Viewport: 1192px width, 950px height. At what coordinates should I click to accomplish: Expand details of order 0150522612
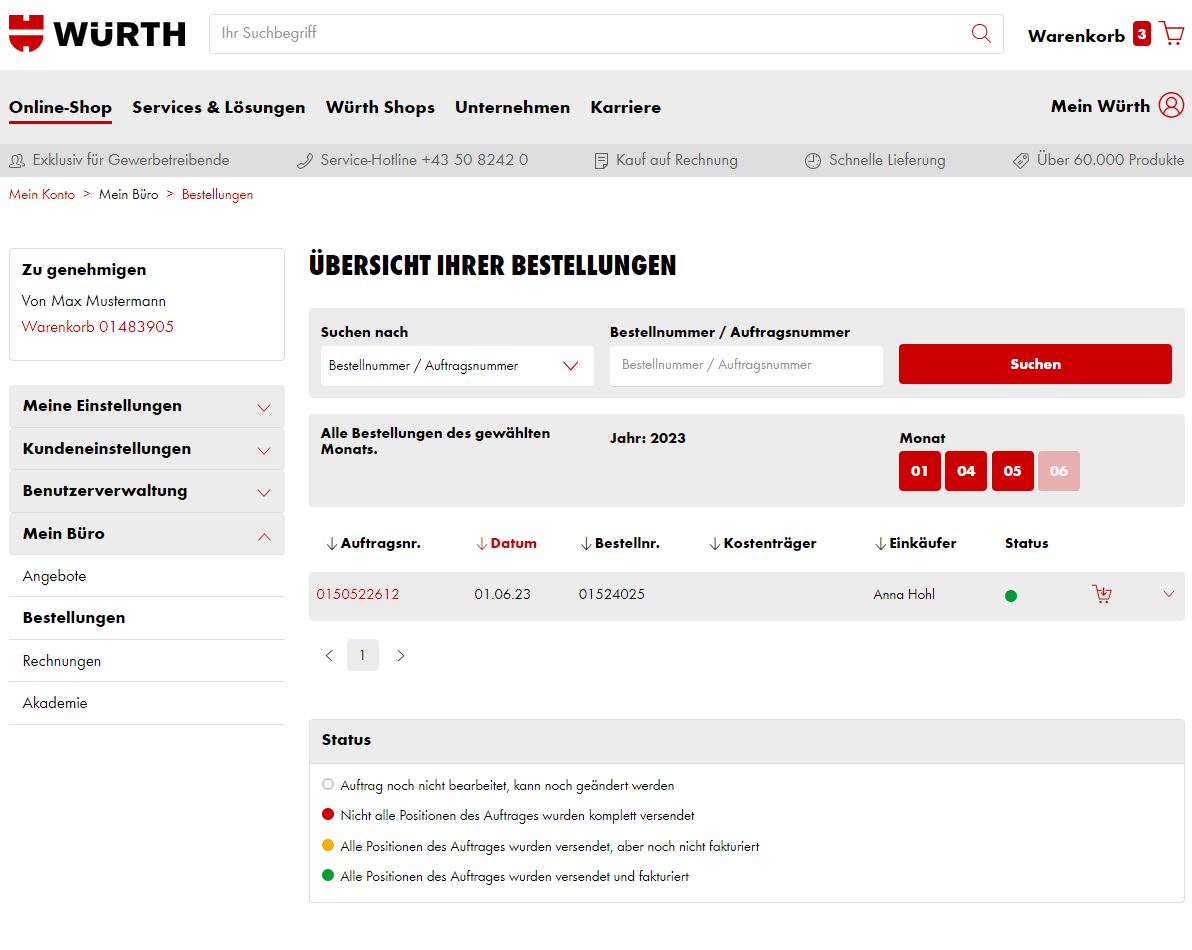pyautogui.click(x=1168, y=594)
